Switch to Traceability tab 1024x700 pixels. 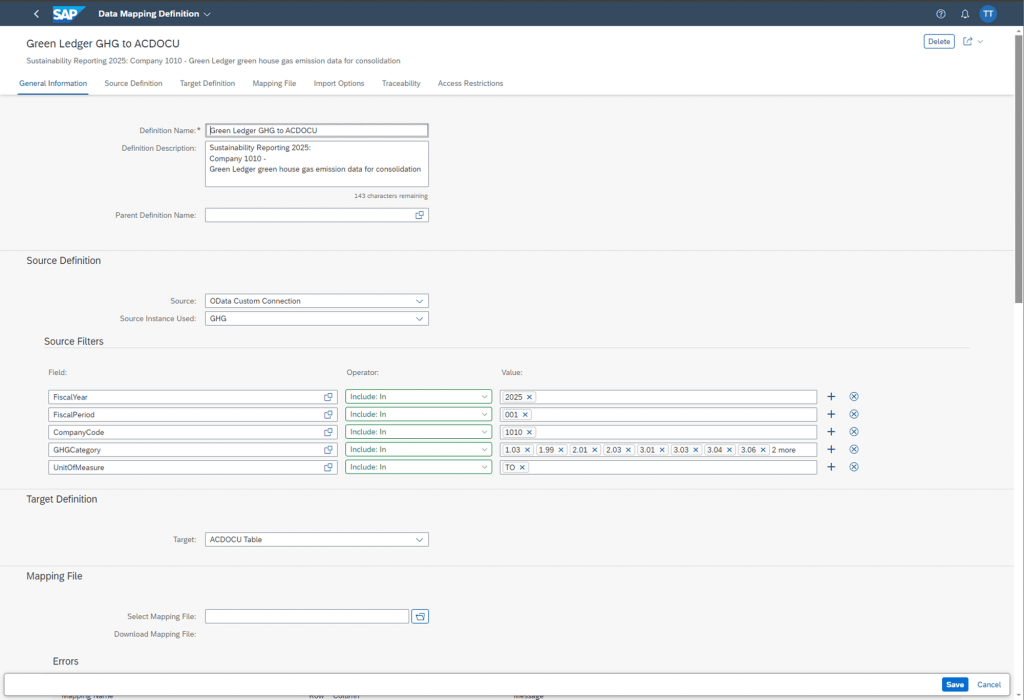click(401, 84)
